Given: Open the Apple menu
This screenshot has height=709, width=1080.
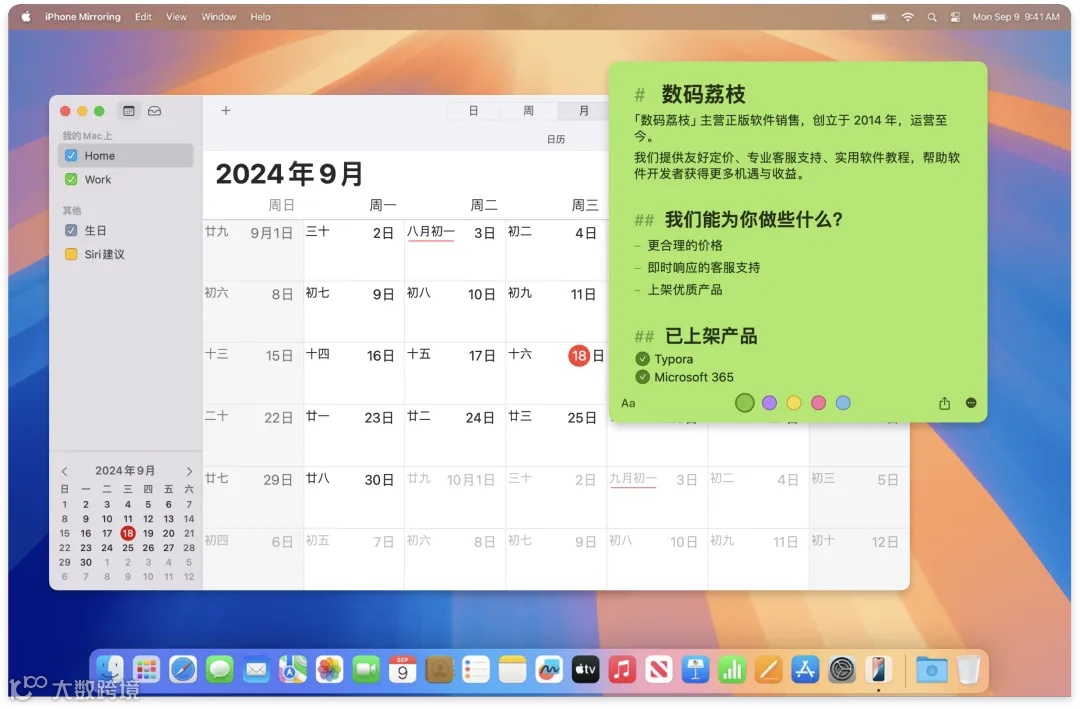Looking at the screenshot, I should click(25, 17).
